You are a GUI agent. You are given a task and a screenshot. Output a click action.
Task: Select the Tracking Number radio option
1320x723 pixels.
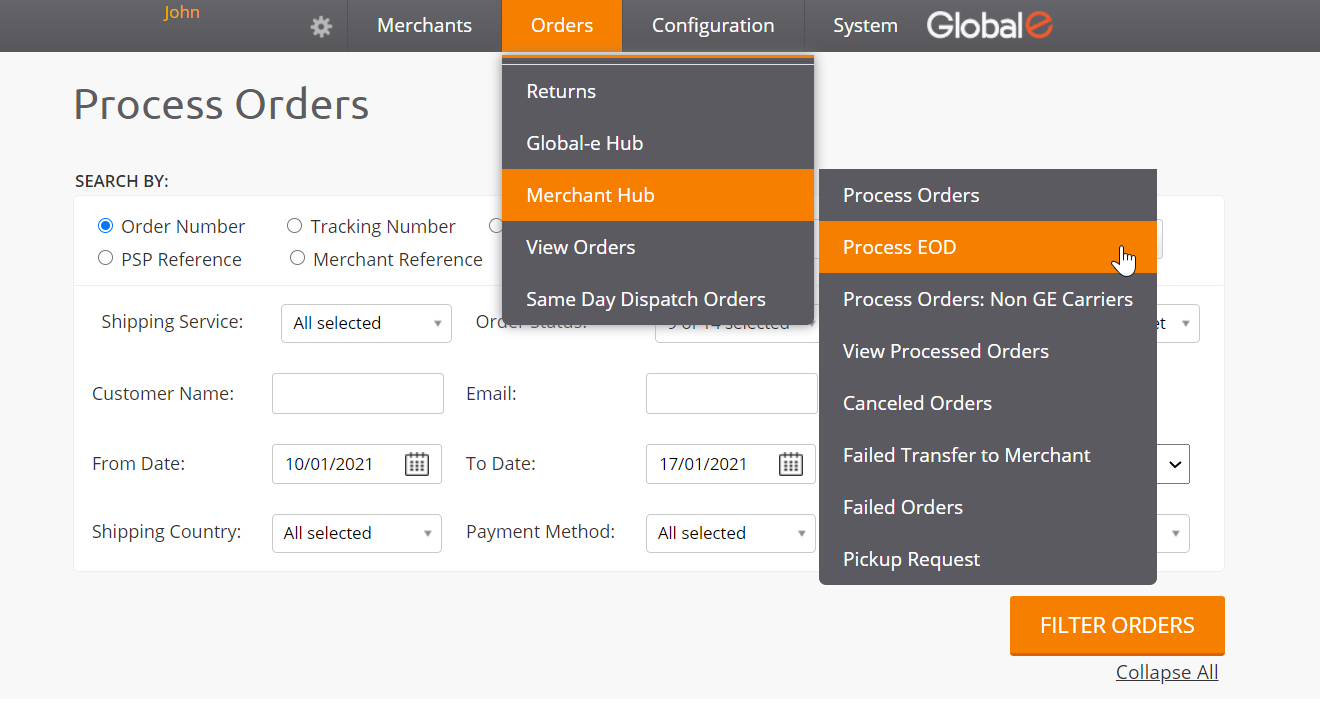click(295, 226)
